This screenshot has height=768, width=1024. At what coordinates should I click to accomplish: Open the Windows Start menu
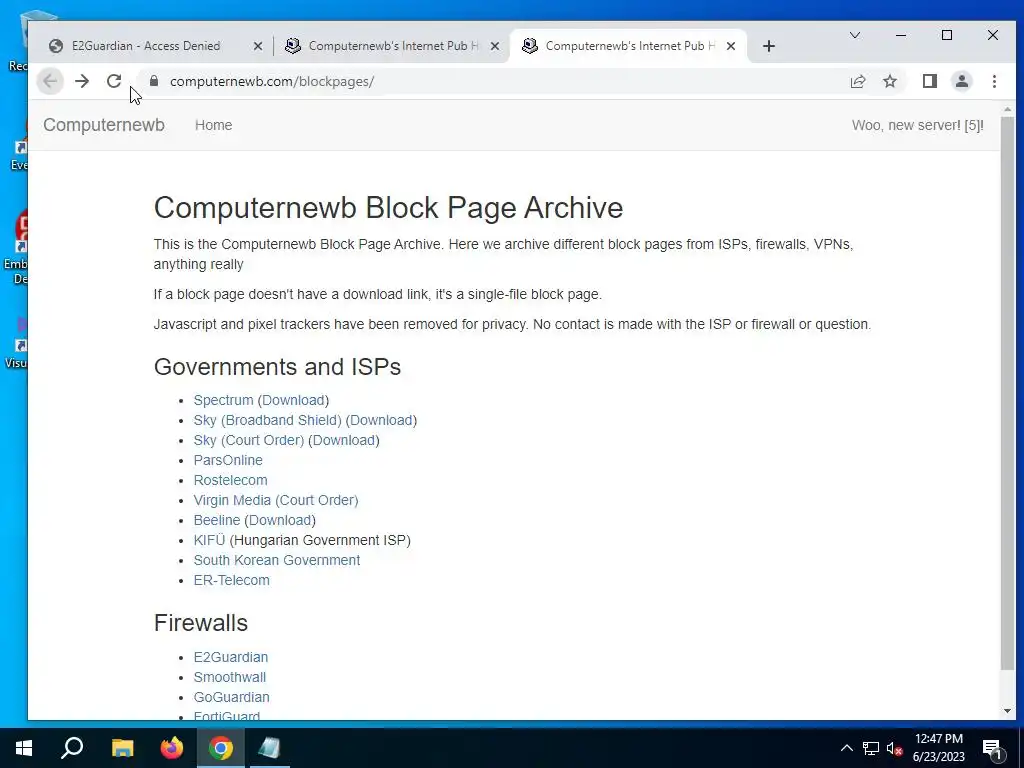(x=24, y=748)
